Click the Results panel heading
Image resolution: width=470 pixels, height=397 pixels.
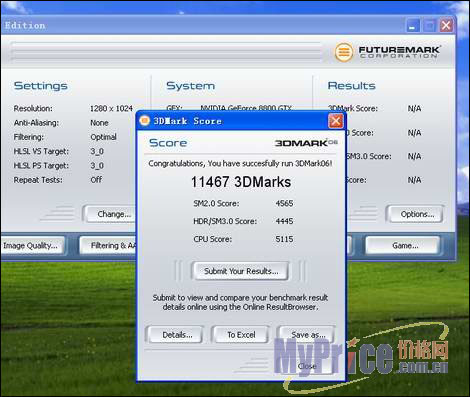point(351,86)
